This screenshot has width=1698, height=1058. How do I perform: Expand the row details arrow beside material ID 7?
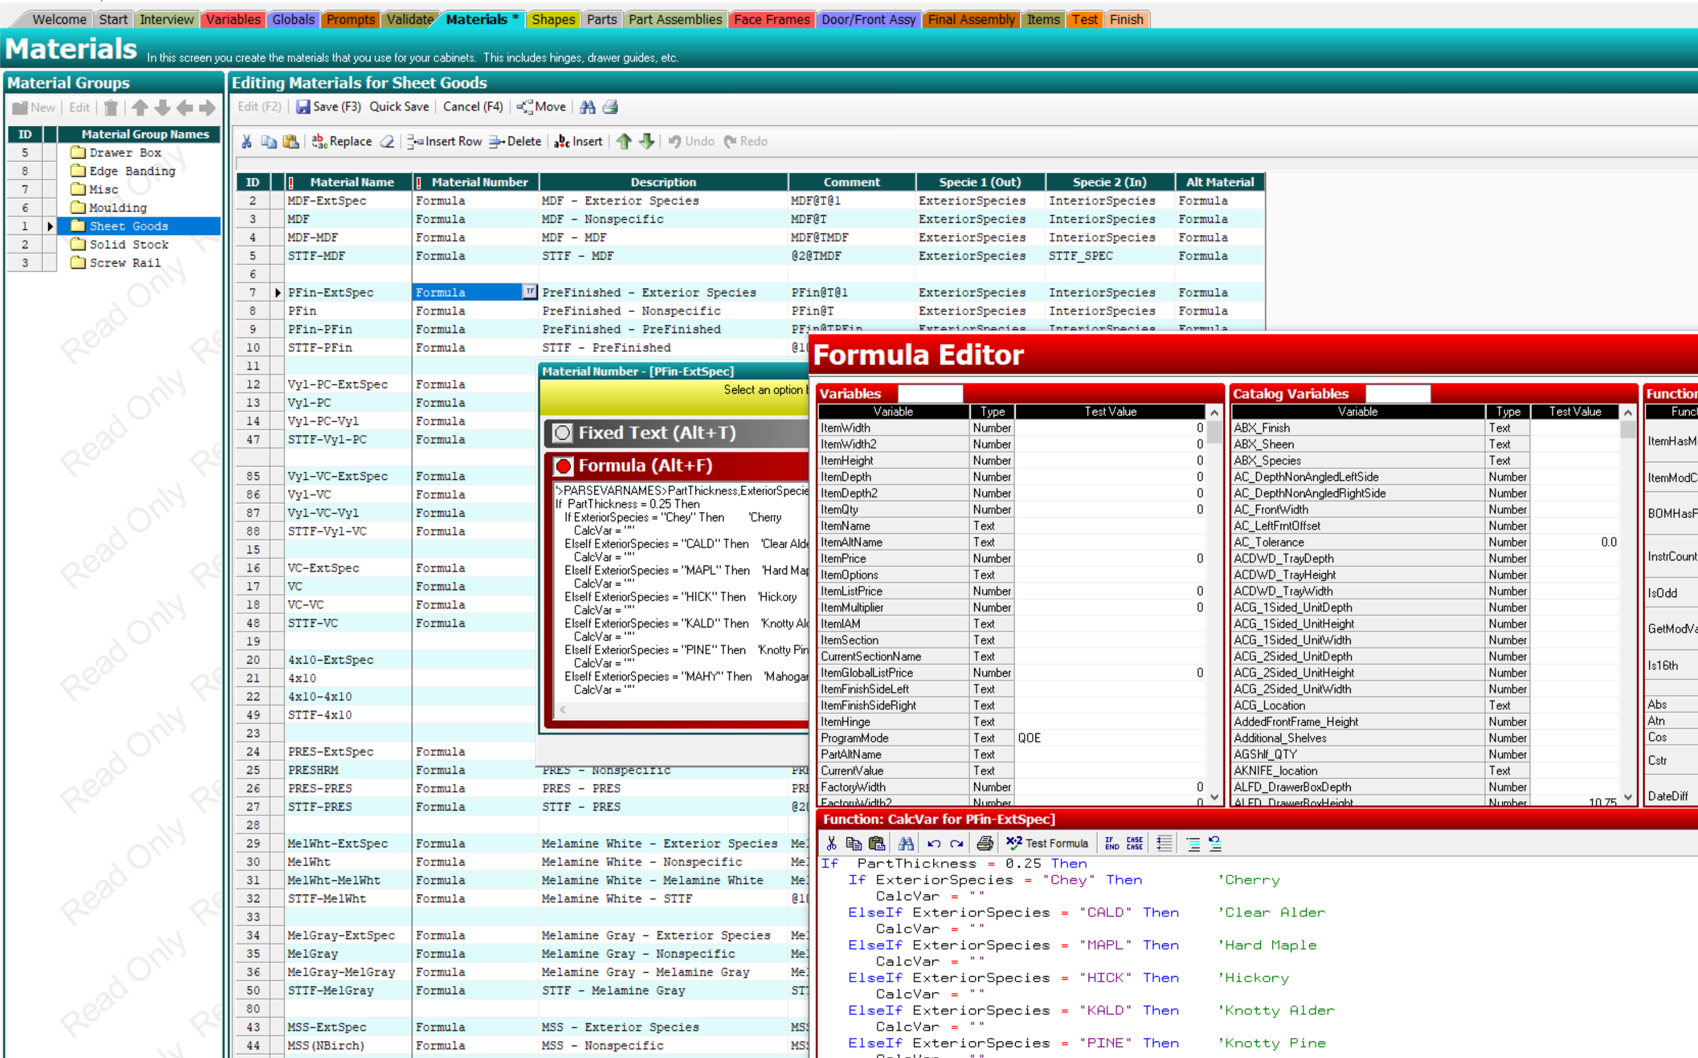(278, 292)
